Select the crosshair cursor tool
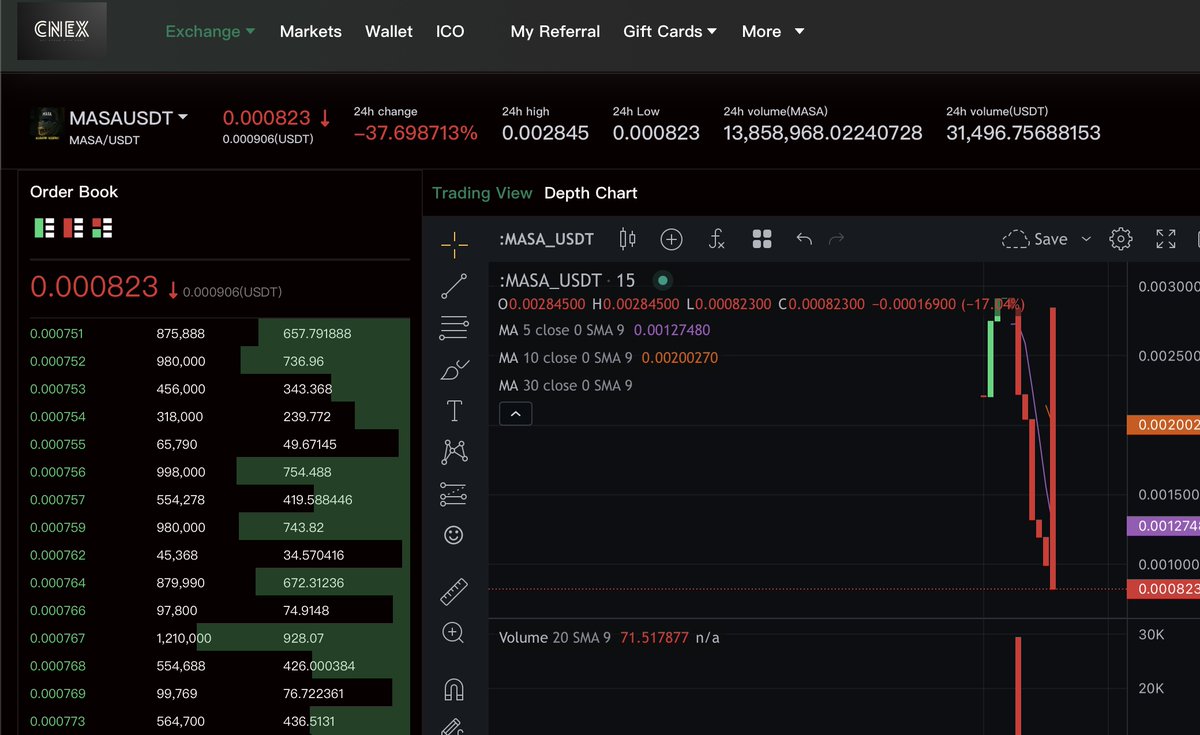This screenshot has height=735, width=1200. click(x=454, y=243)
